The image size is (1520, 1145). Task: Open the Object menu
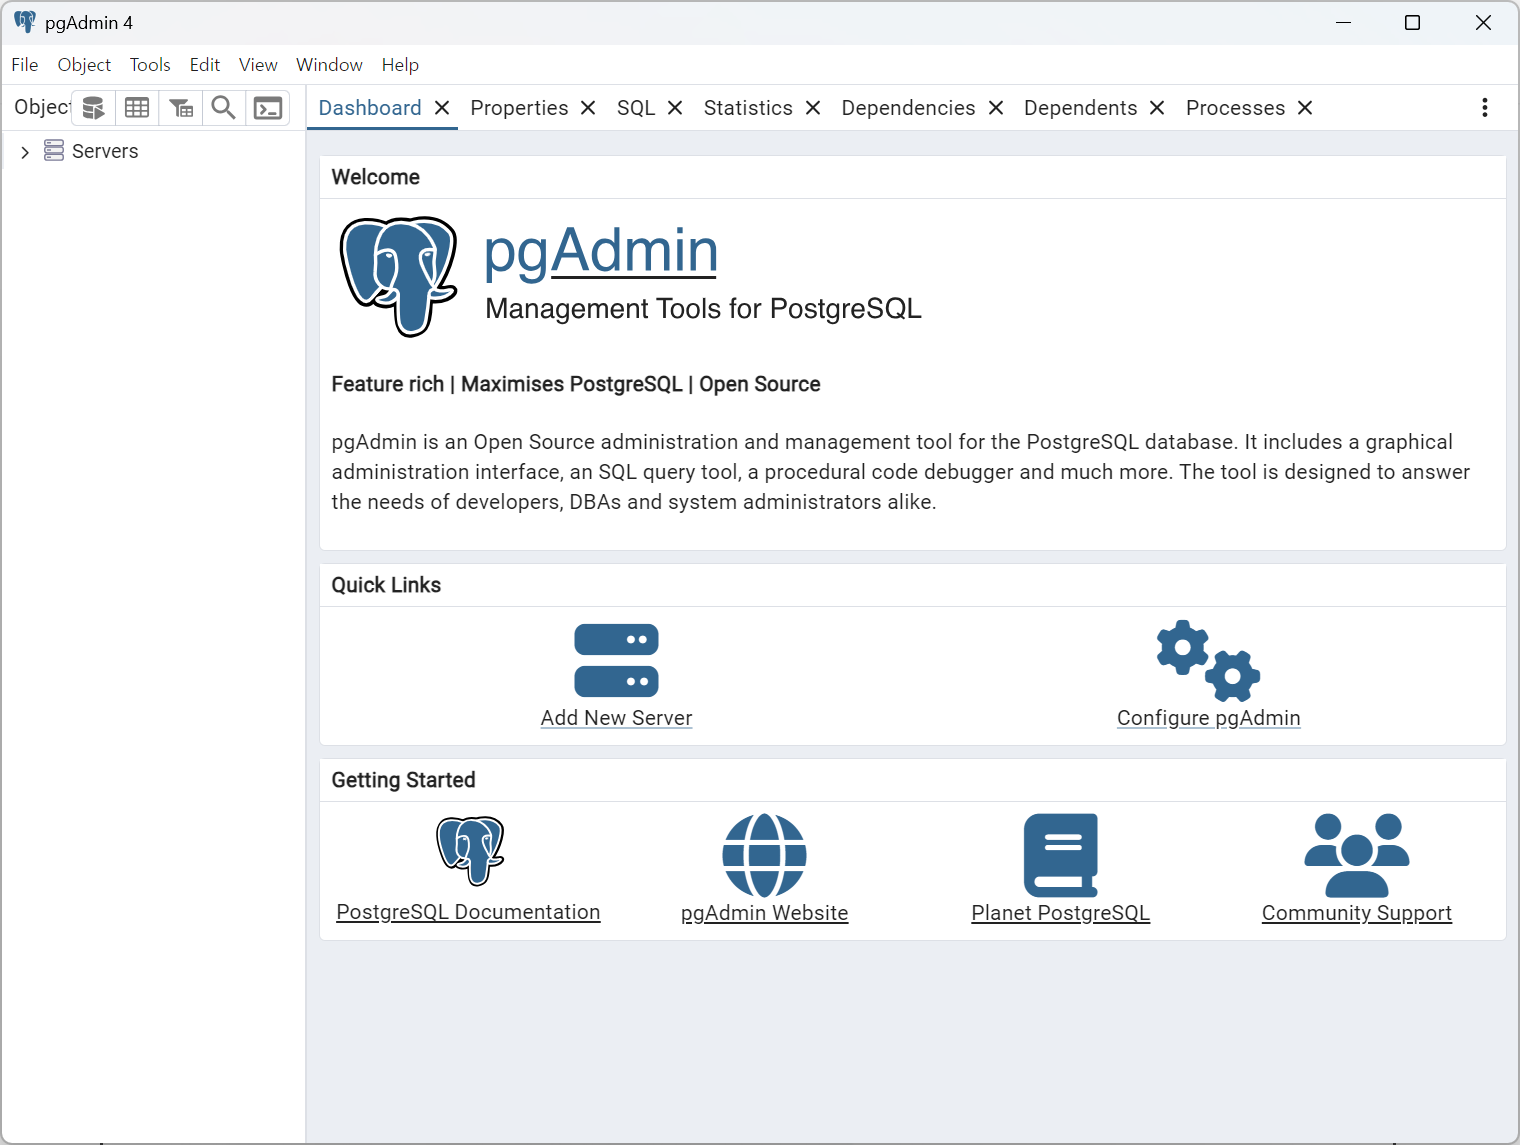pos(84,65)
